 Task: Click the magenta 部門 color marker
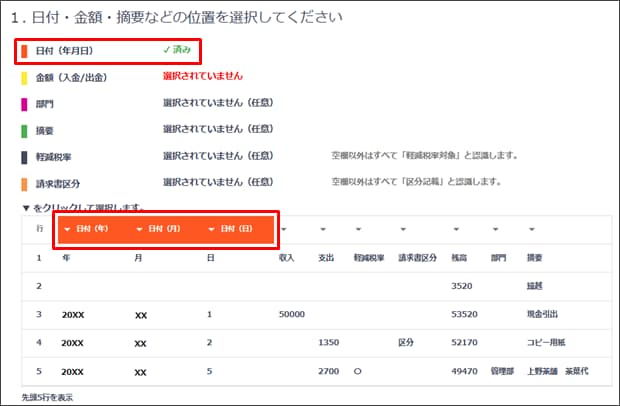click(24, 102)
